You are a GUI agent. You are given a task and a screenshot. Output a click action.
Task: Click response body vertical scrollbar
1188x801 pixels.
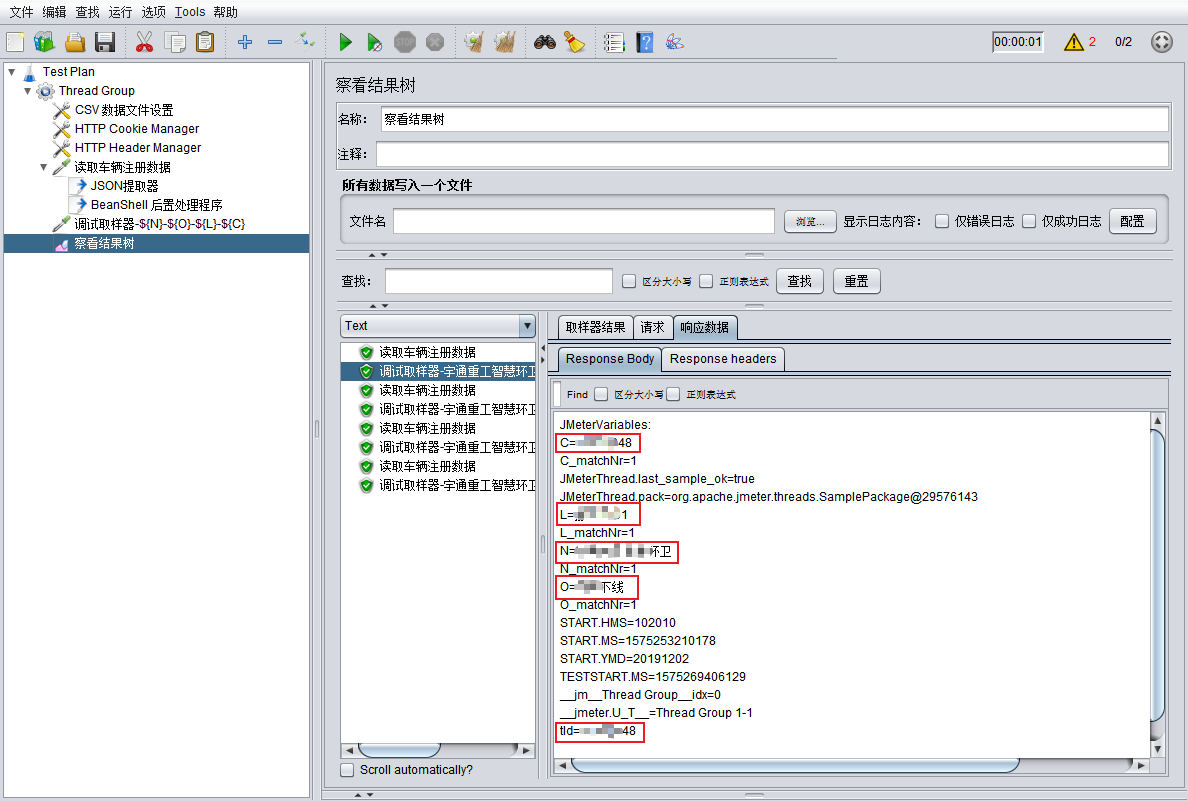coord(1157,585)
